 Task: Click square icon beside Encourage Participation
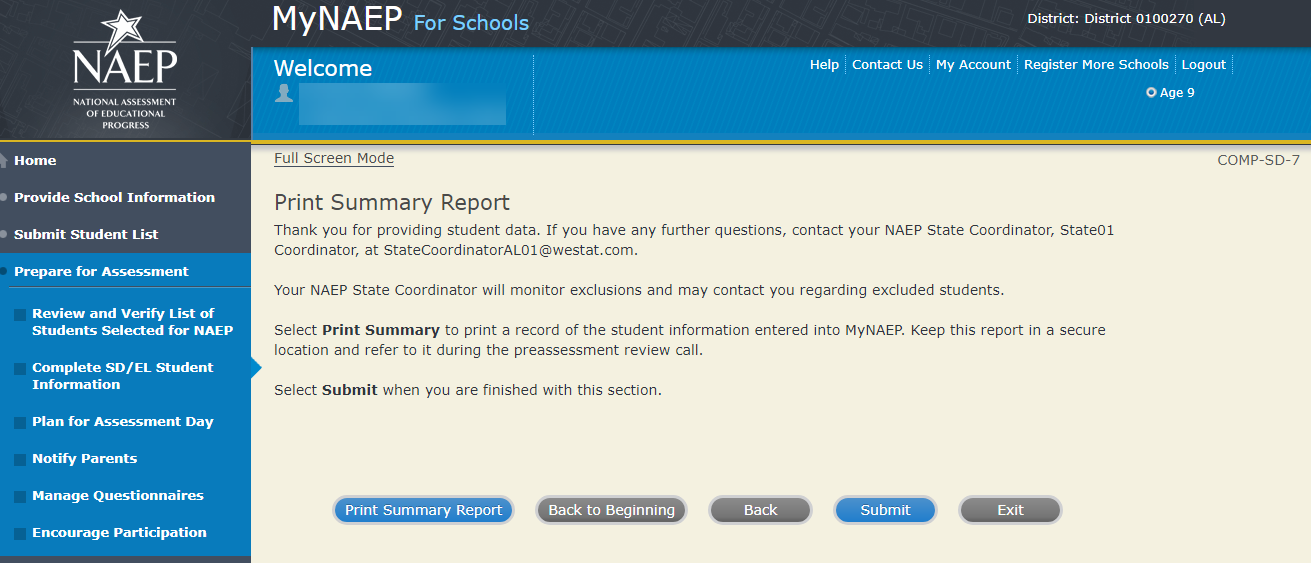click(20, 534)
